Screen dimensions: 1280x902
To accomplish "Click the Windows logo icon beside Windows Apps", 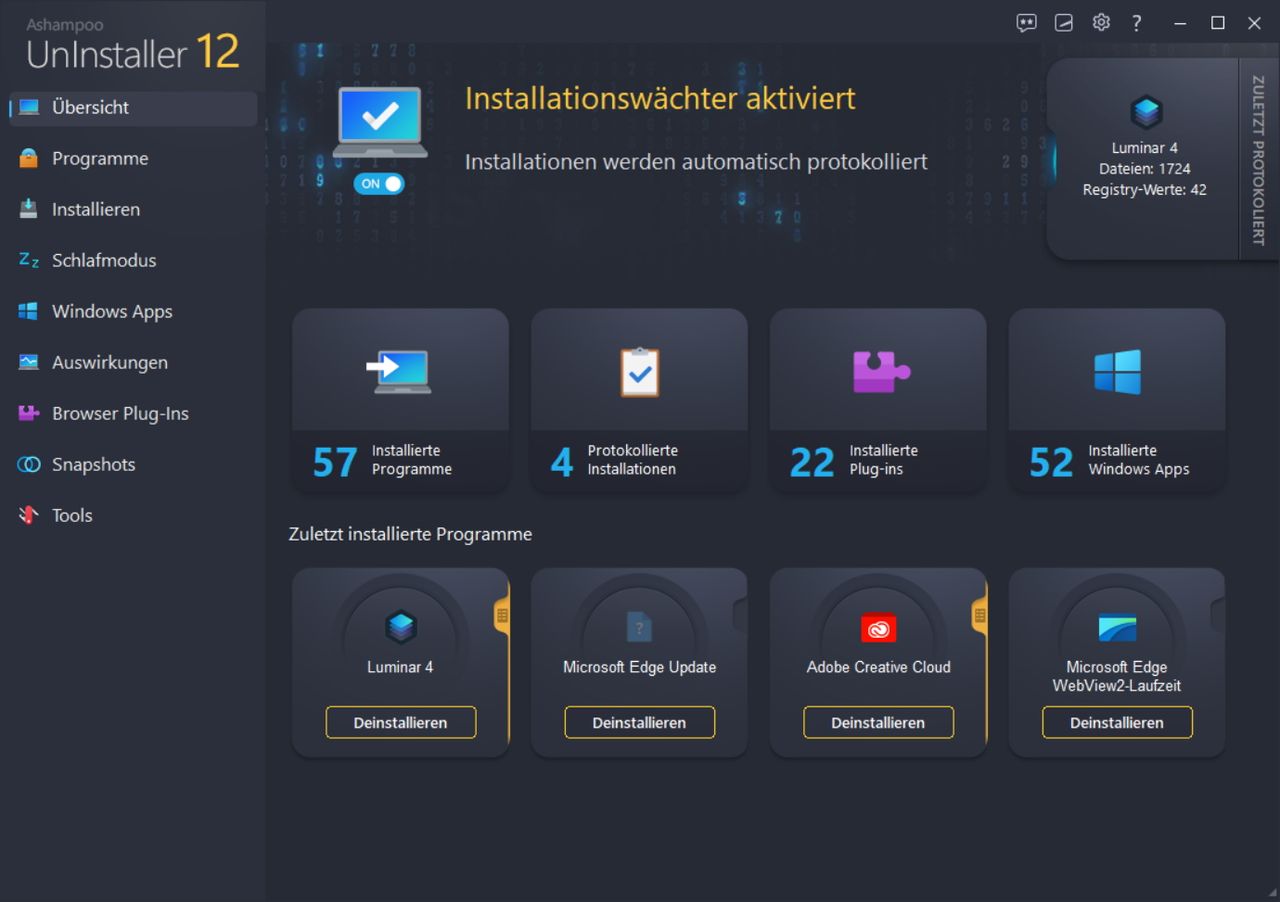I will pos(29,311).
